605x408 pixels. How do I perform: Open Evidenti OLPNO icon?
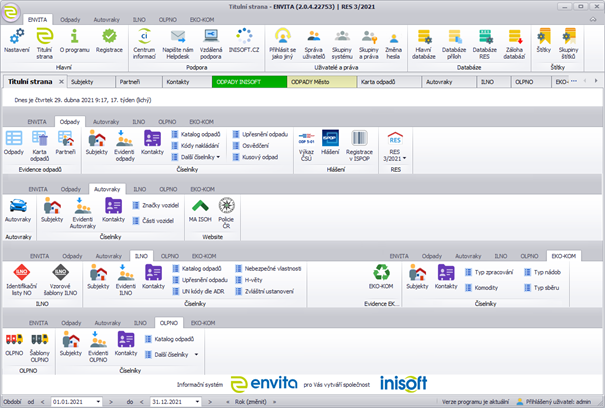point(98,347)
